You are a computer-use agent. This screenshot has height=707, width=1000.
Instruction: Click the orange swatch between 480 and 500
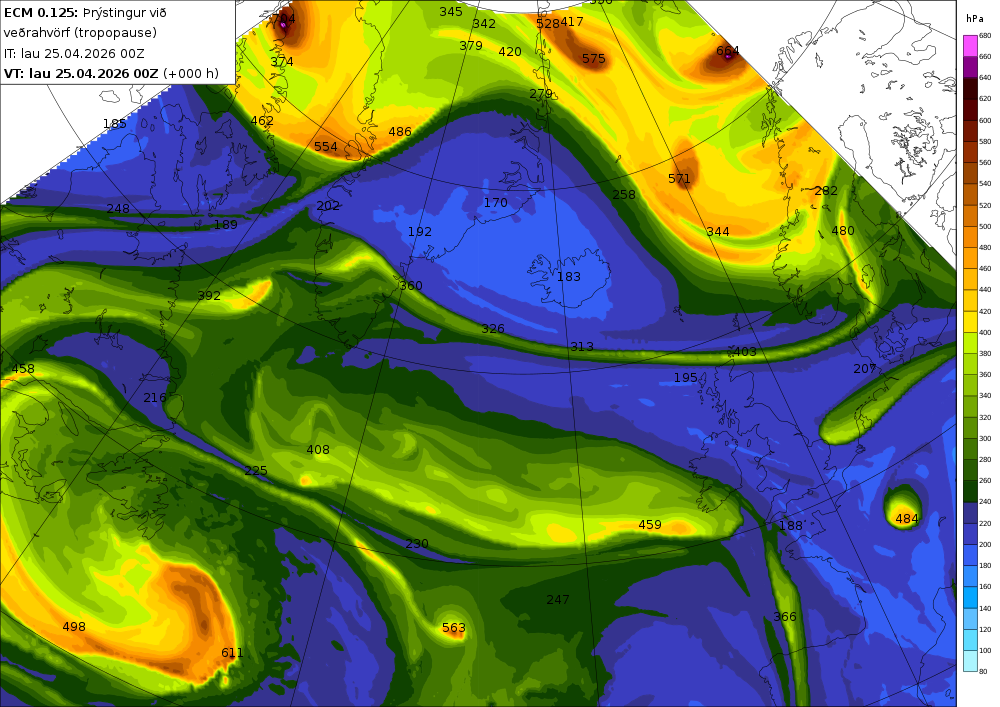tap(970, 237)
